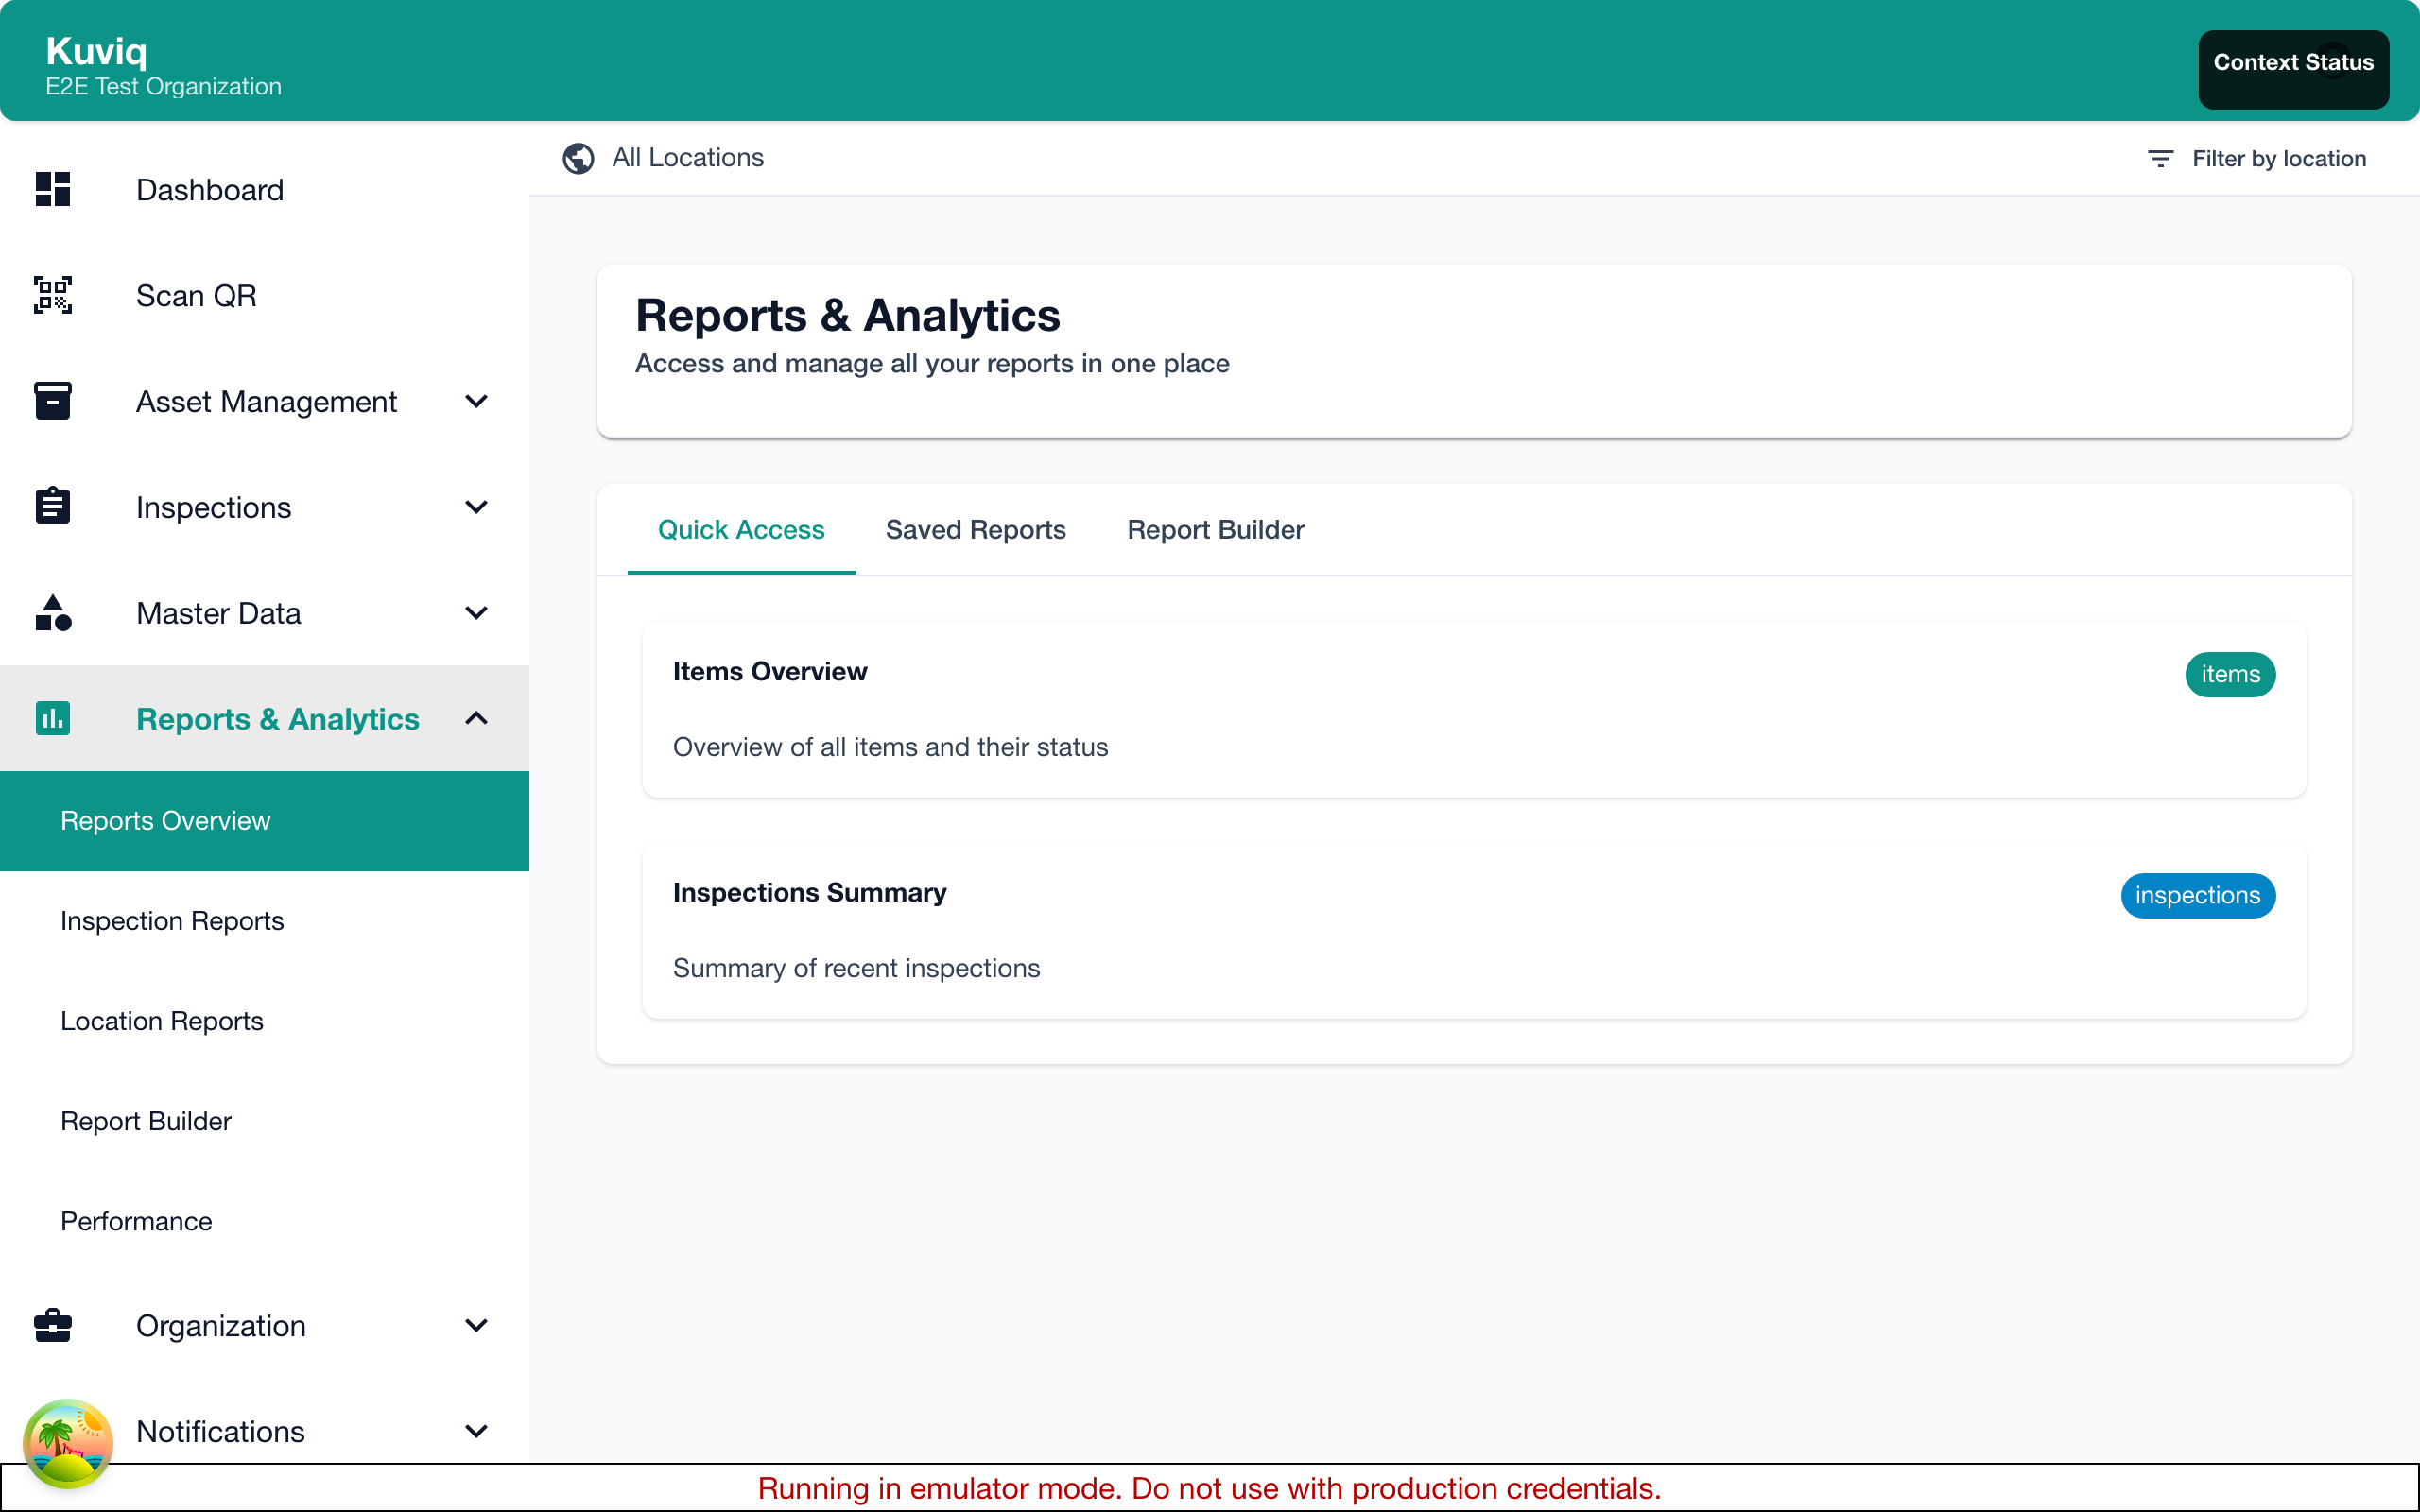Expand the Notifications chevron
The image size is (2420, 1512).
(x=477, y=1431)
